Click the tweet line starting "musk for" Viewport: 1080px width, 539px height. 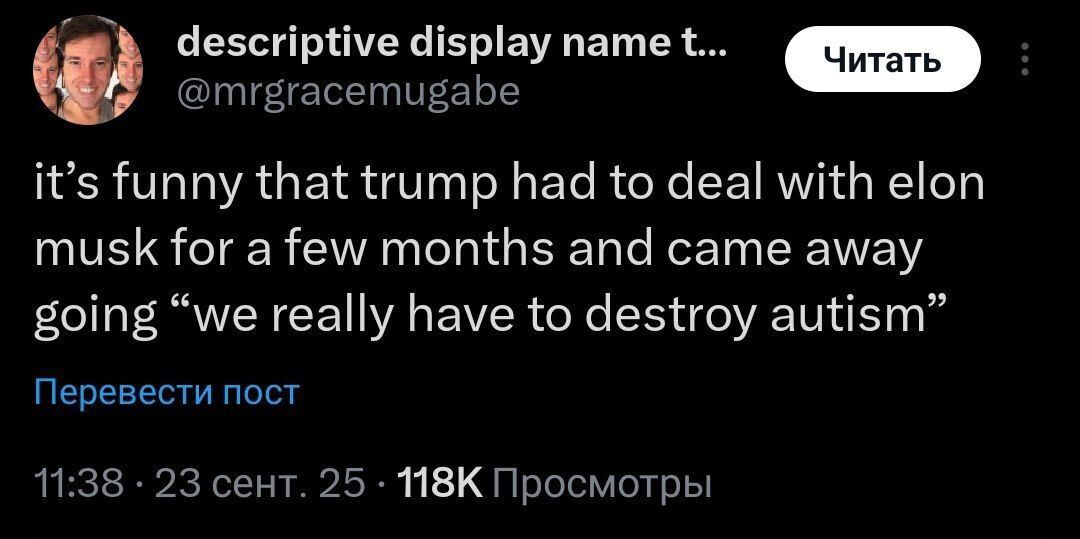[476, 251]
